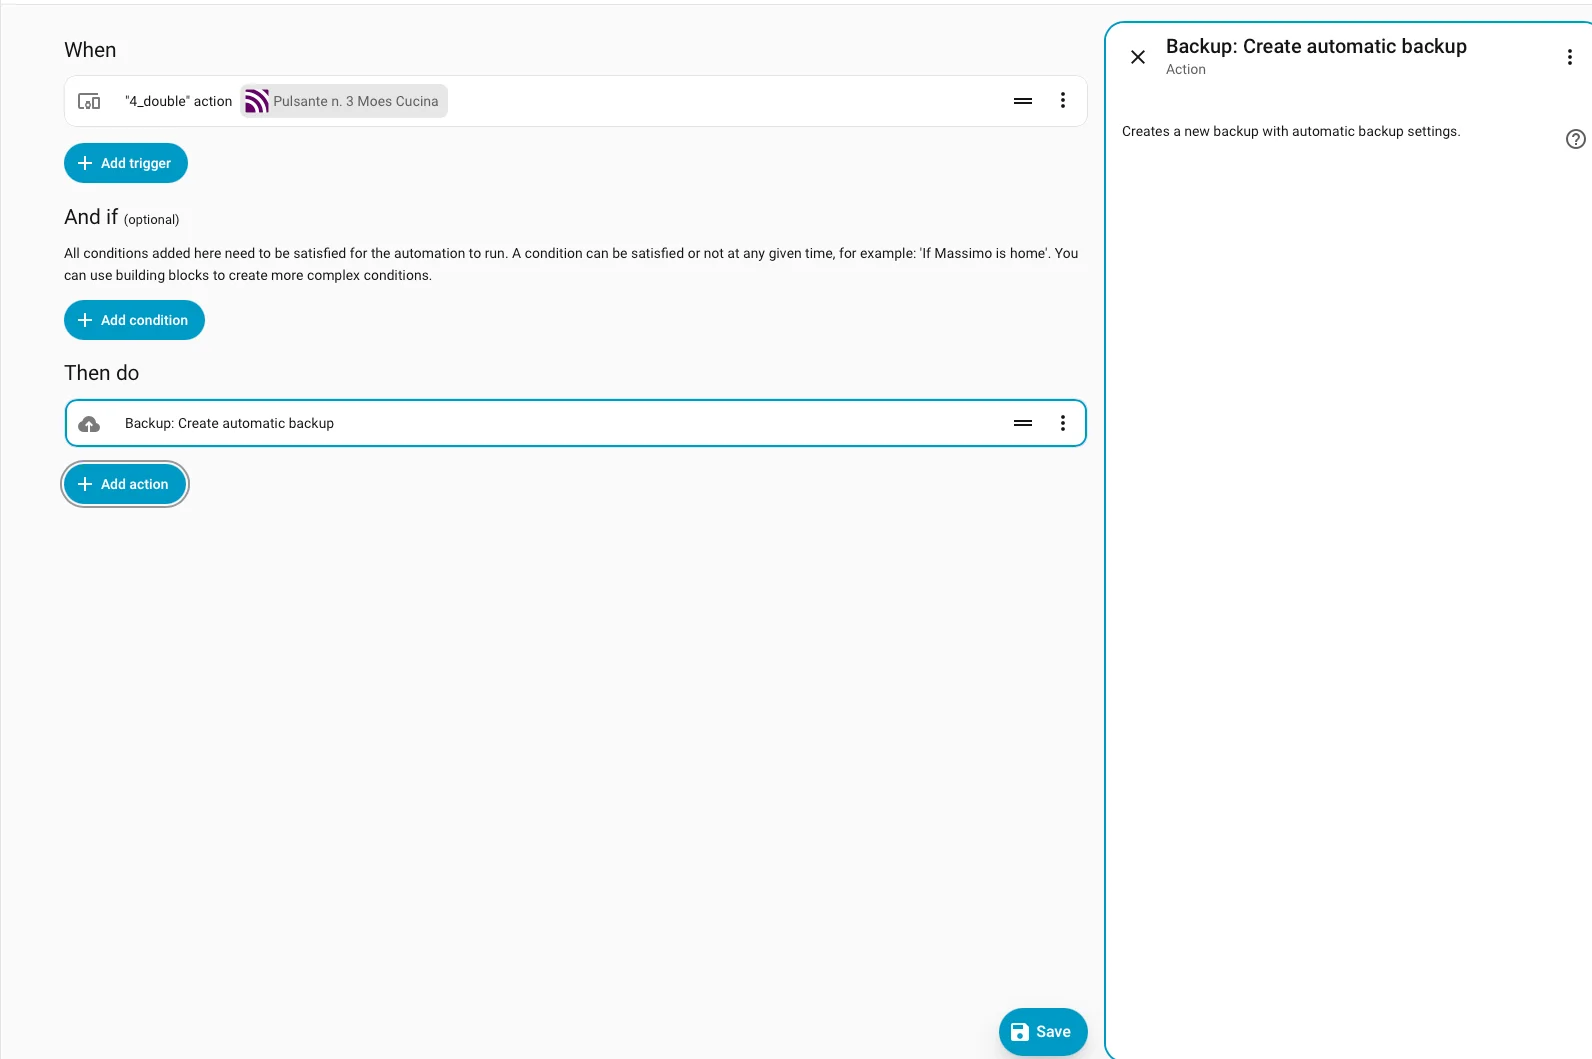Click the Zigbee2MQTT logo on the Pulsante chip
This screenshot has width=1592, height=1059.
pos(257,101)
